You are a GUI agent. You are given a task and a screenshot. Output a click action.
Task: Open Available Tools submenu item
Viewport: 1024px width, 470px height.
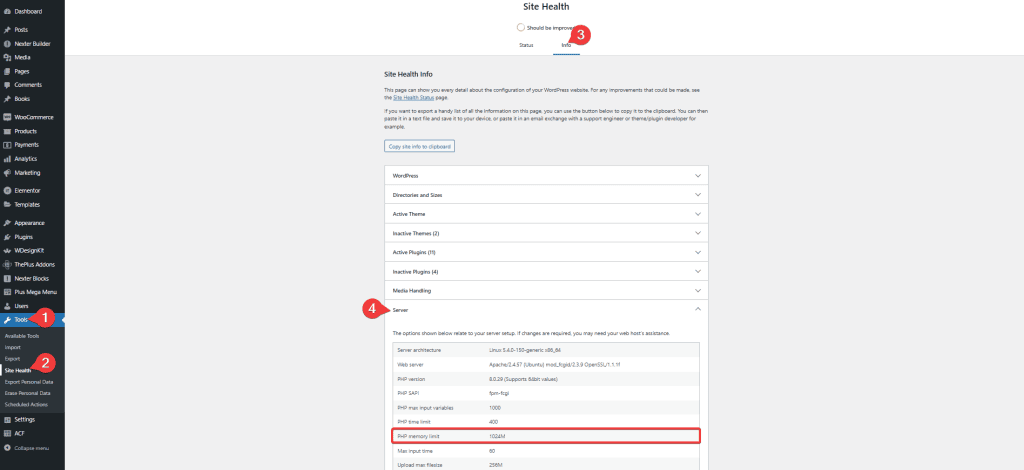(x=22, y=335)
